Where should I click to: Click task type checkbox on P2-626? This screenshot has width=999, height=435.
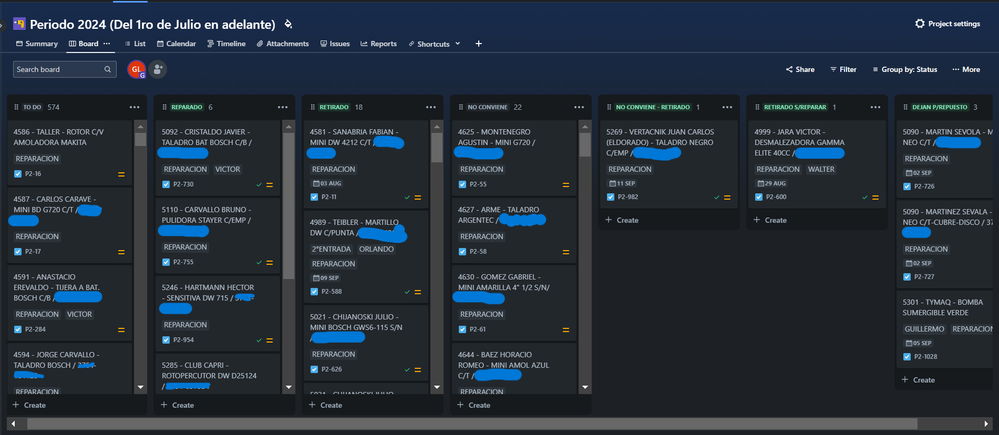pyautogui.click(x=314, y=369)
